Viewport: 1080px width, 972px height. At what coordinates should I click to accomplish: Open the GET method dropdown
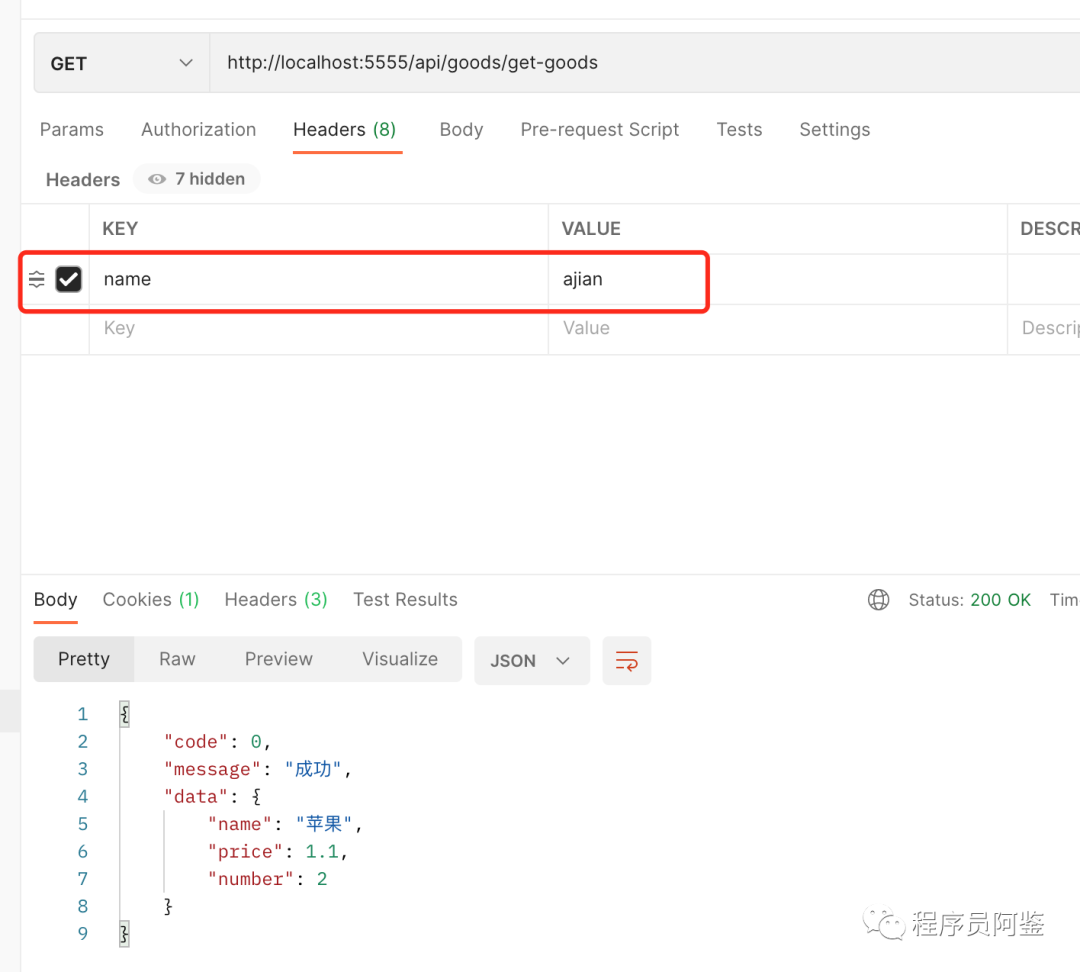122,63
